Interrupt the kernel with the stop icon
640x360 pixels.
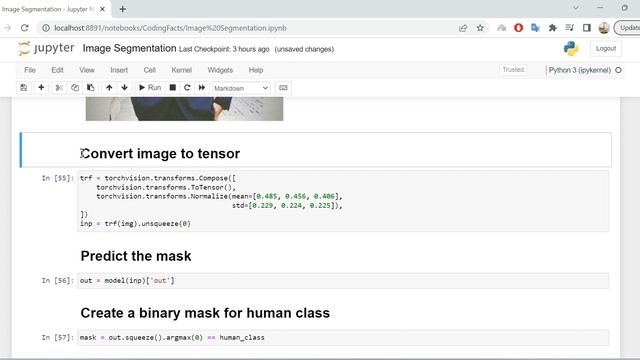click(173, 88)
